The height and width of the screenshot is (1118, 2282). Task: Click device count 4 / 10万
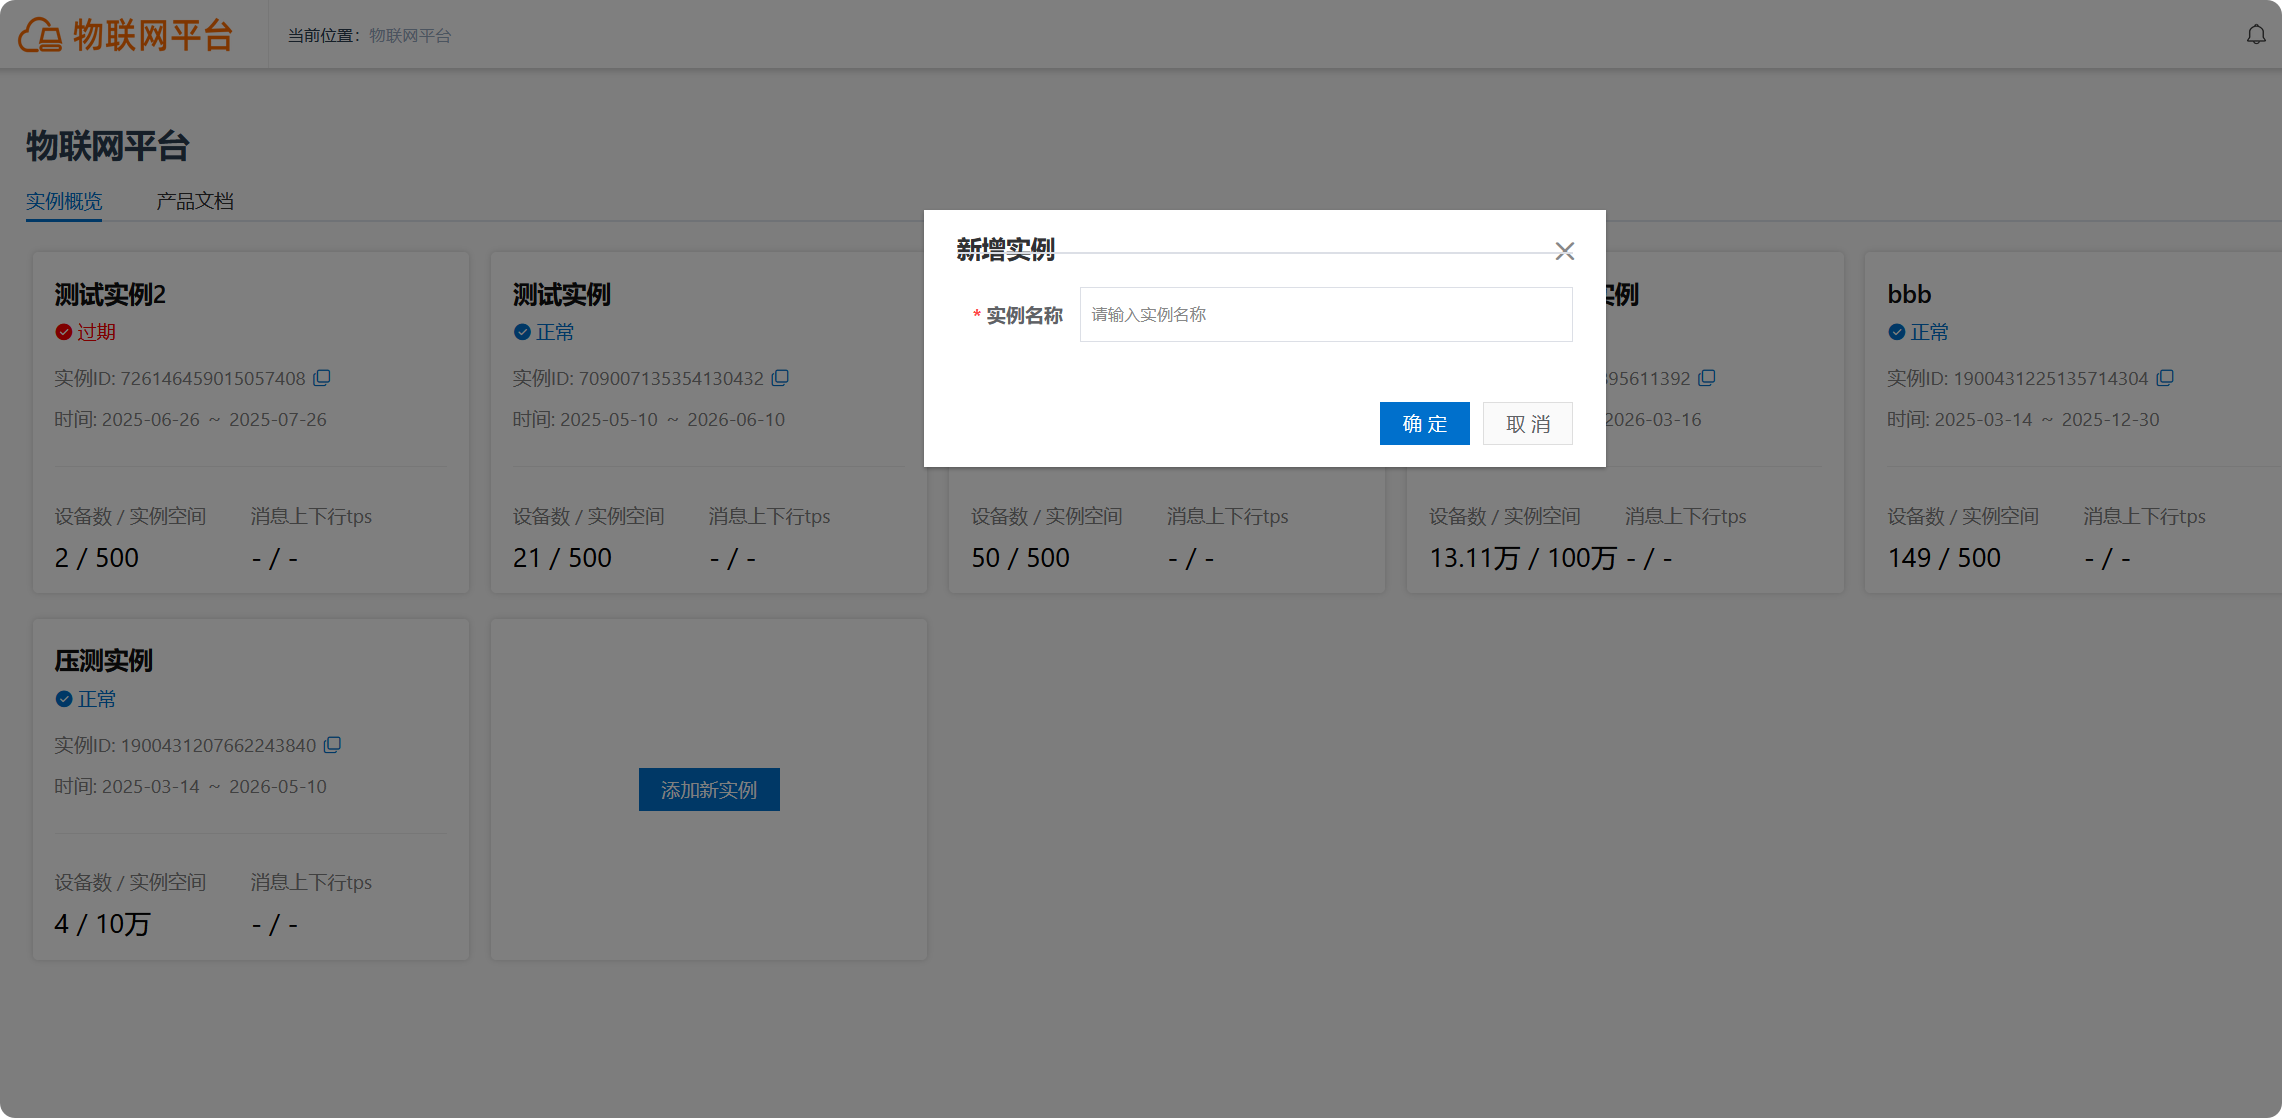click(x=102, y=924)
